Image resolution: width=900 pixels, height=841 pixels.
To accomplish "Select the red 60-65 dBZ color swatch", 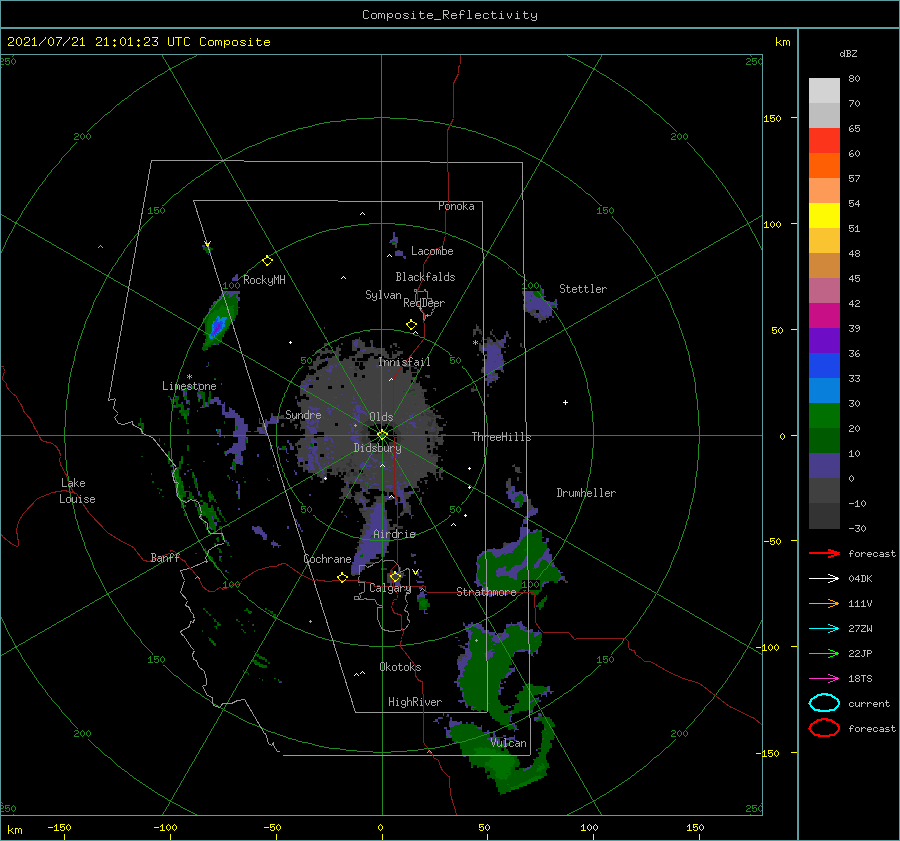I will coord(824,141).
